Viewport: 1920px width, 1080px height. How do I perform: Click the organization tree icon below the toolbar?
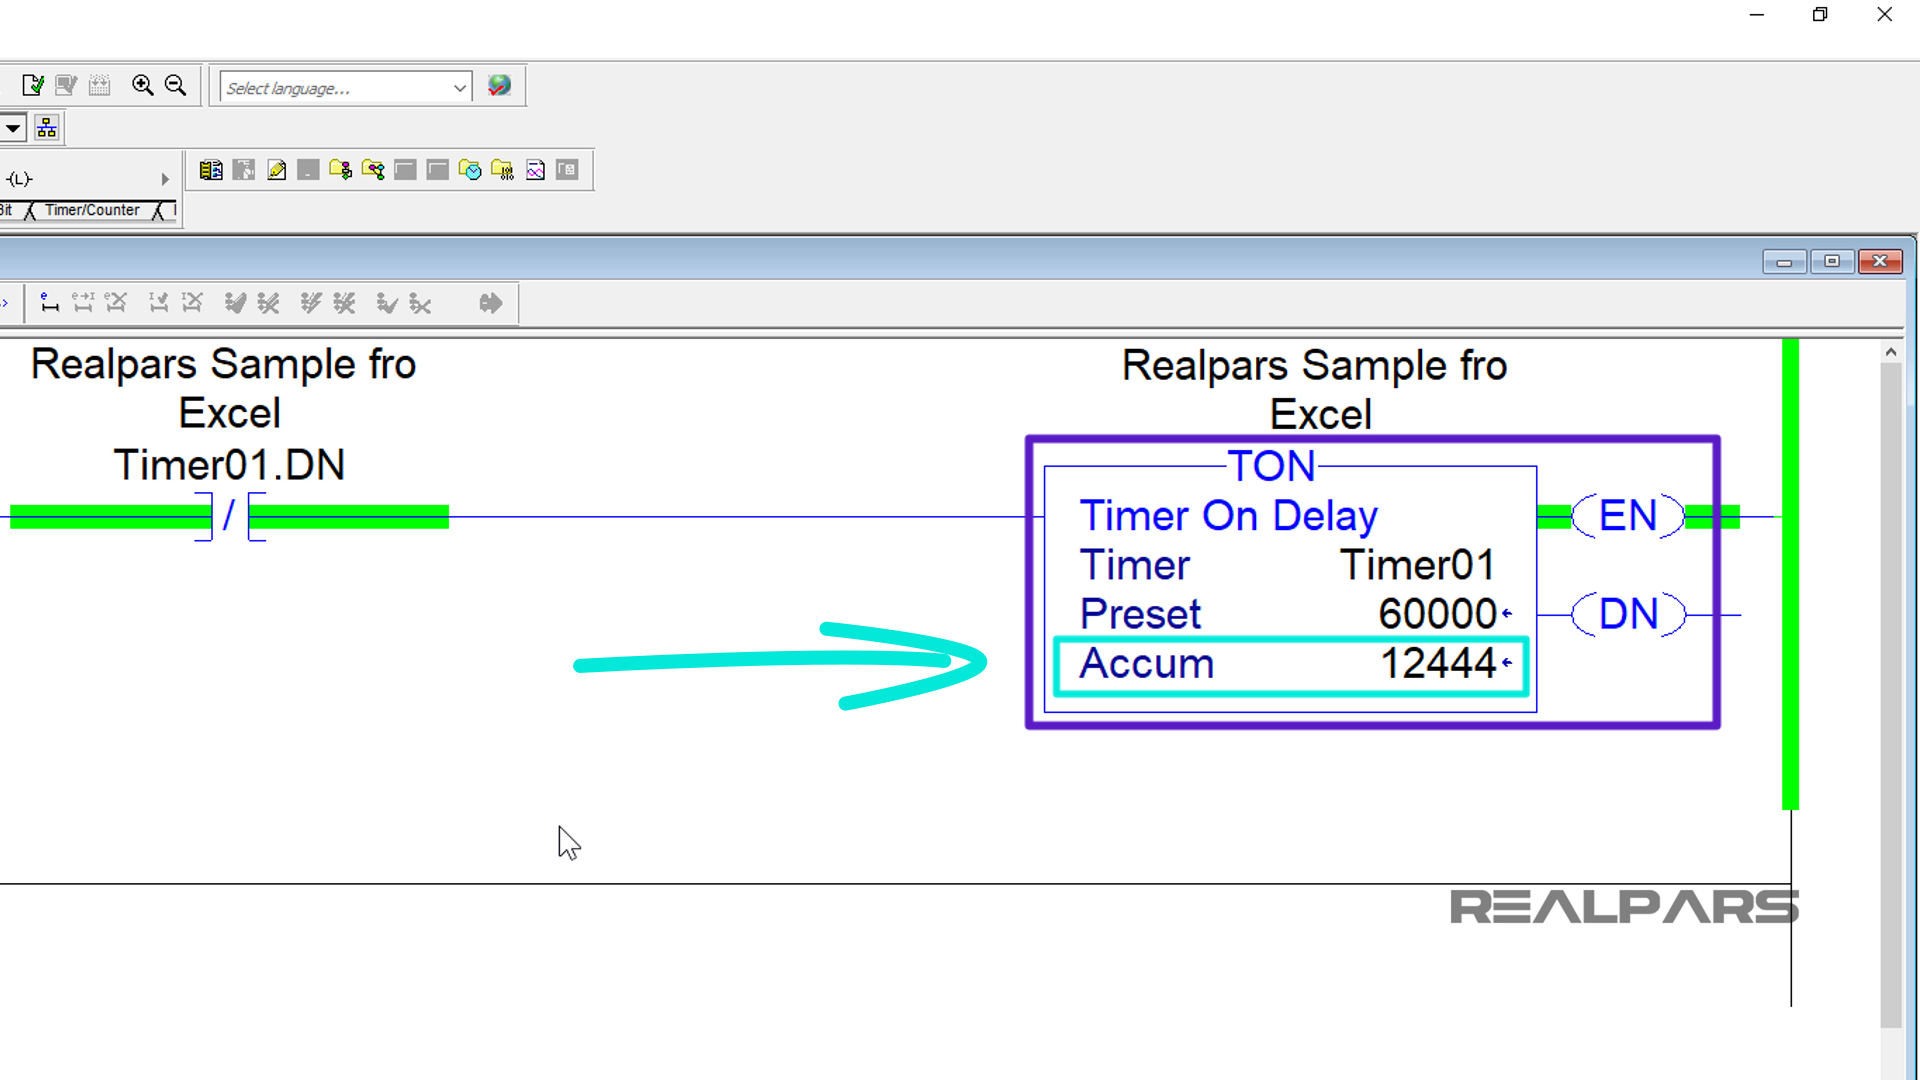(x=45, y=126)
